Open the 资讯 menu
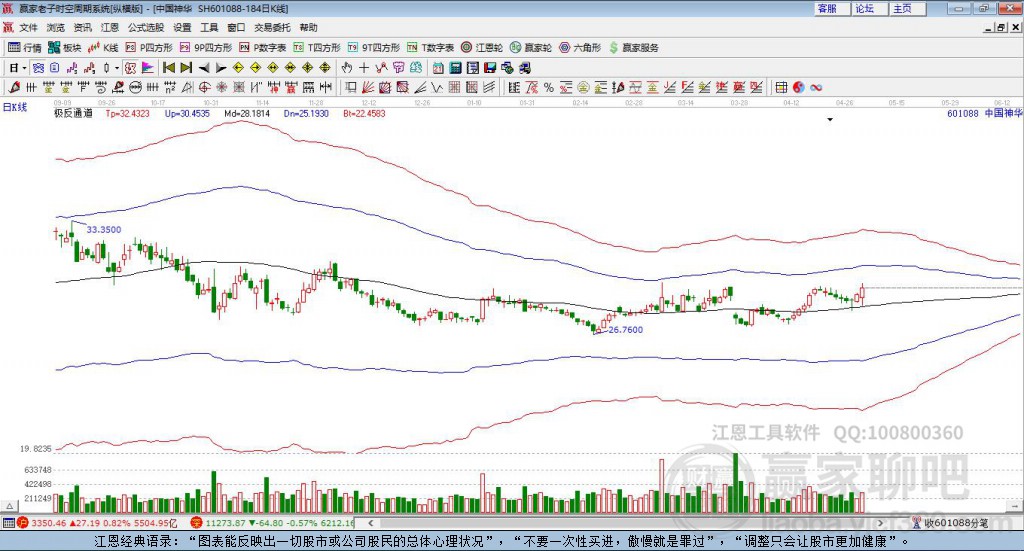Viewport: 1024px width, 551px height. (82, 27)
